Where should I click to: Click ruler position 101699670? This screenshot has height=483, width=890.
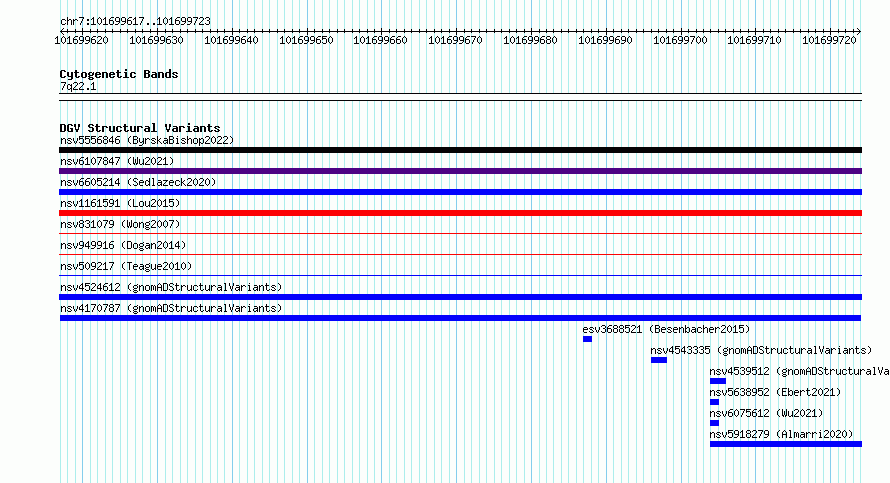click(x=455, y=40)
